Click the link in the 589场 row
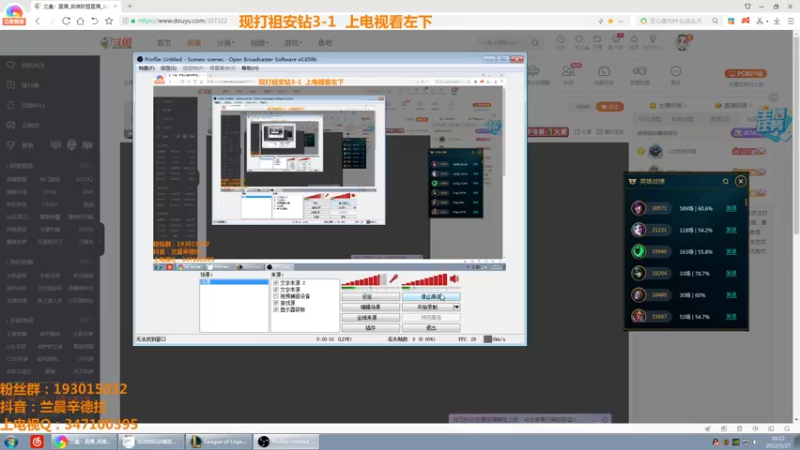The width and height of the screenshot is (800, 450). (731, 208)
